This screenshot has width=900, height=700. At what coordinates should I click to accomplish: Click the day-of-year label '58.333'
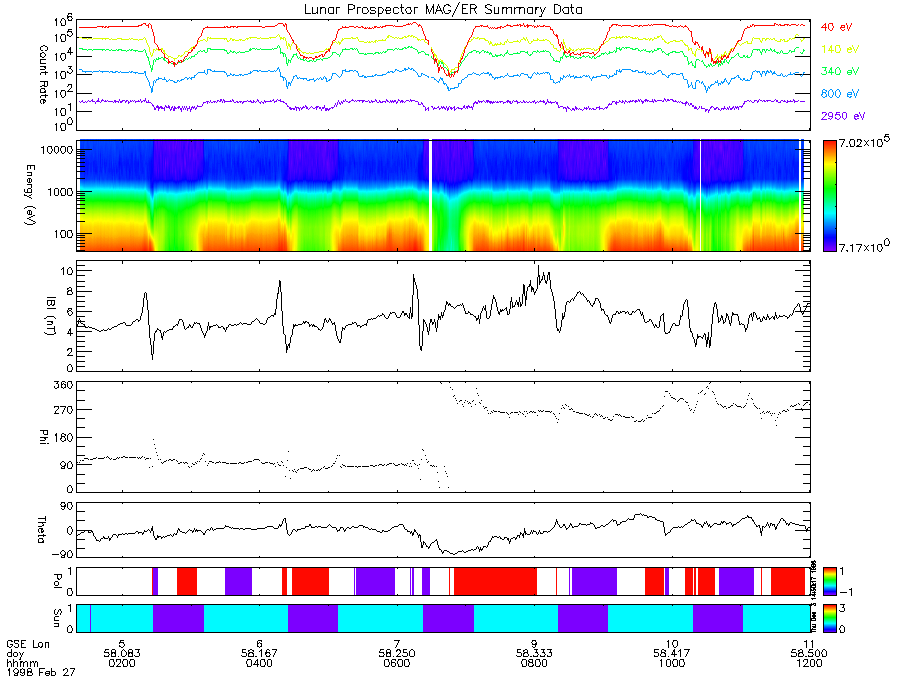click(x=534, y=654)
